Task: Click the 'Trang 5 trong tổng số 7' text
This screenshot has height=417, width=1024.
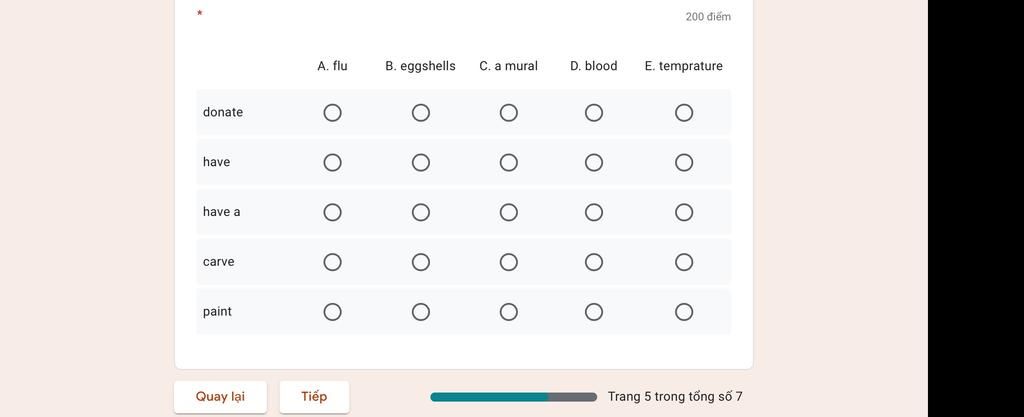Action: 675,397
